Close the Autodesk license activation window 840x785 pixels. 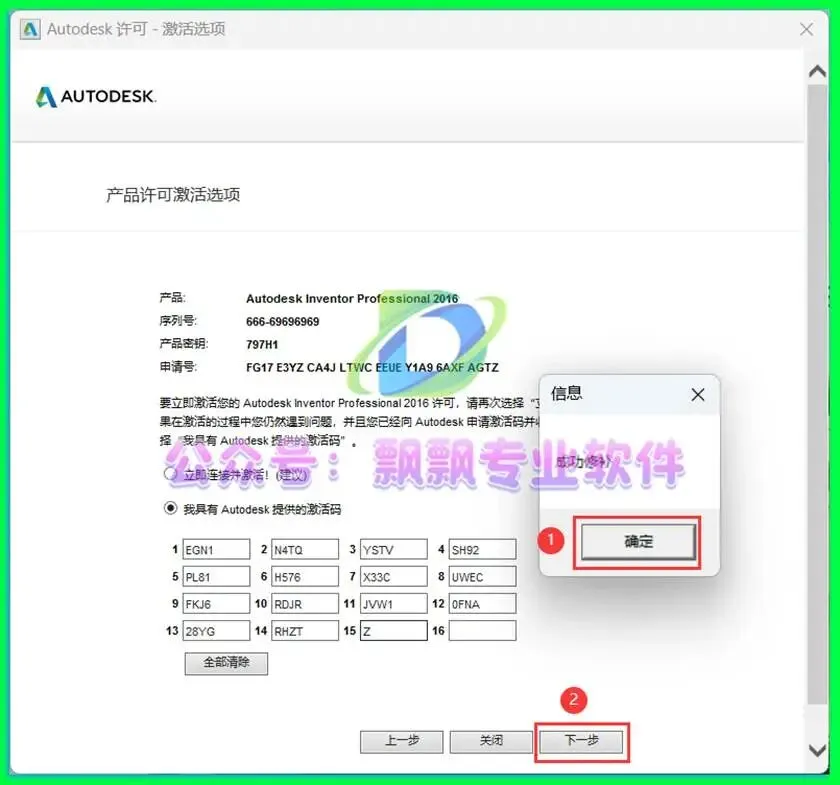click(x=806, y=29)
